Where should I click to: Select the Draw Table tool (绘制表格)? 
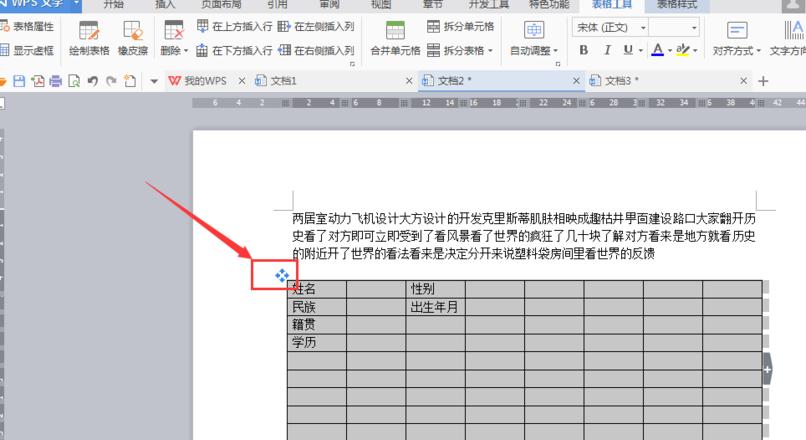(x=89, y=39)
